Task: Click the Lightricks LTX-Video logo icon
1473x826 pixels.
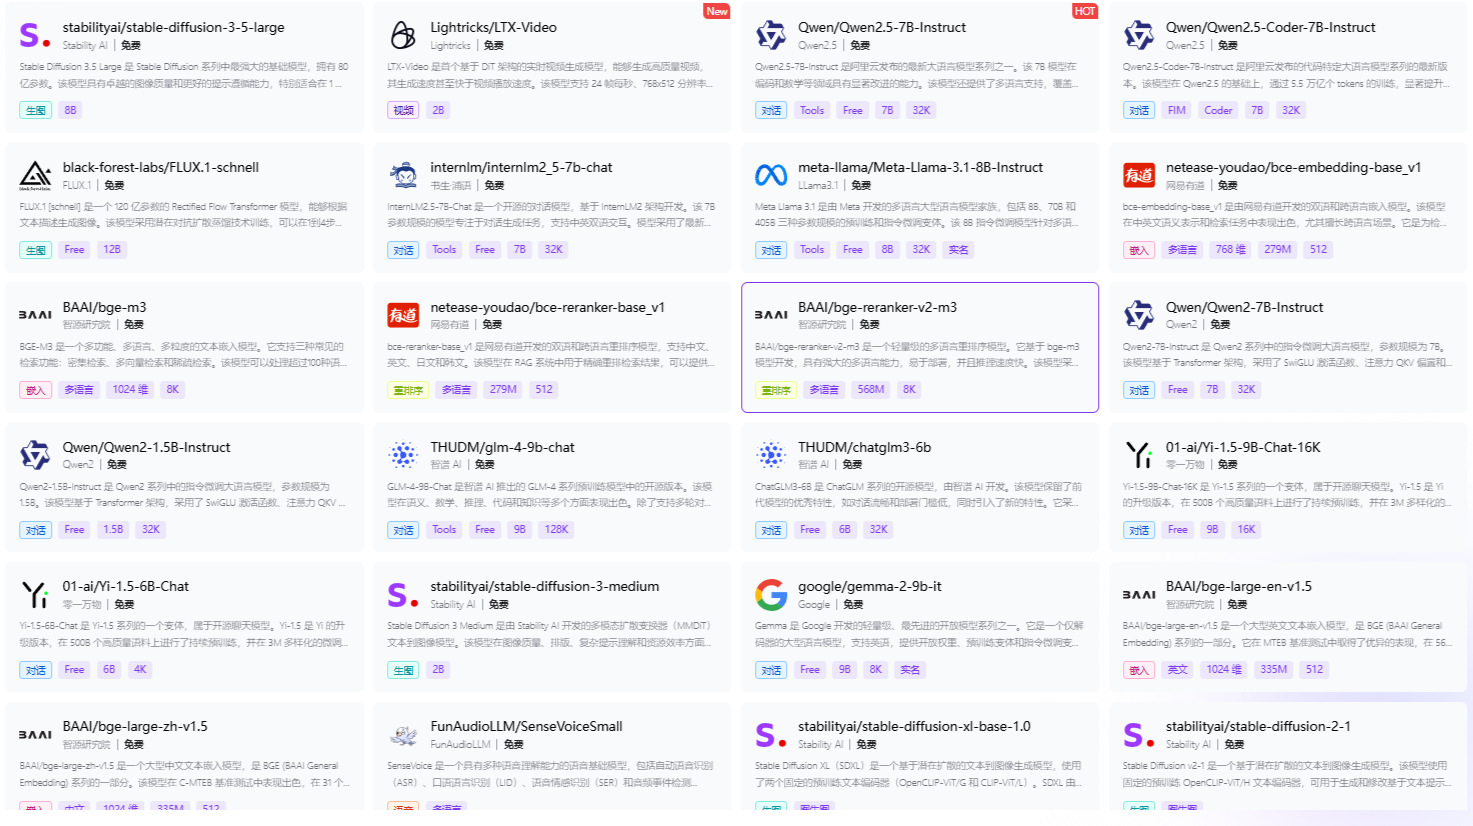Action: pos(403,36)
